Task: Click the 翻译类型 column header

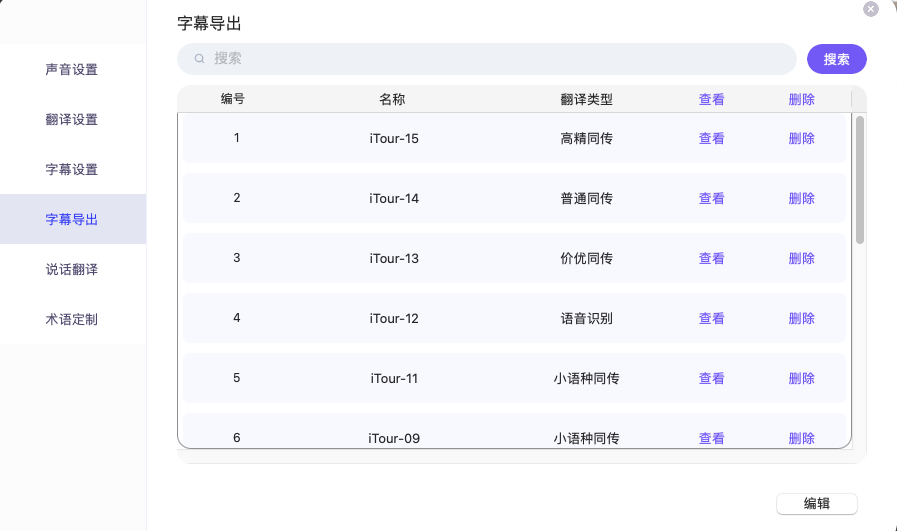Action: click(586, 100)
